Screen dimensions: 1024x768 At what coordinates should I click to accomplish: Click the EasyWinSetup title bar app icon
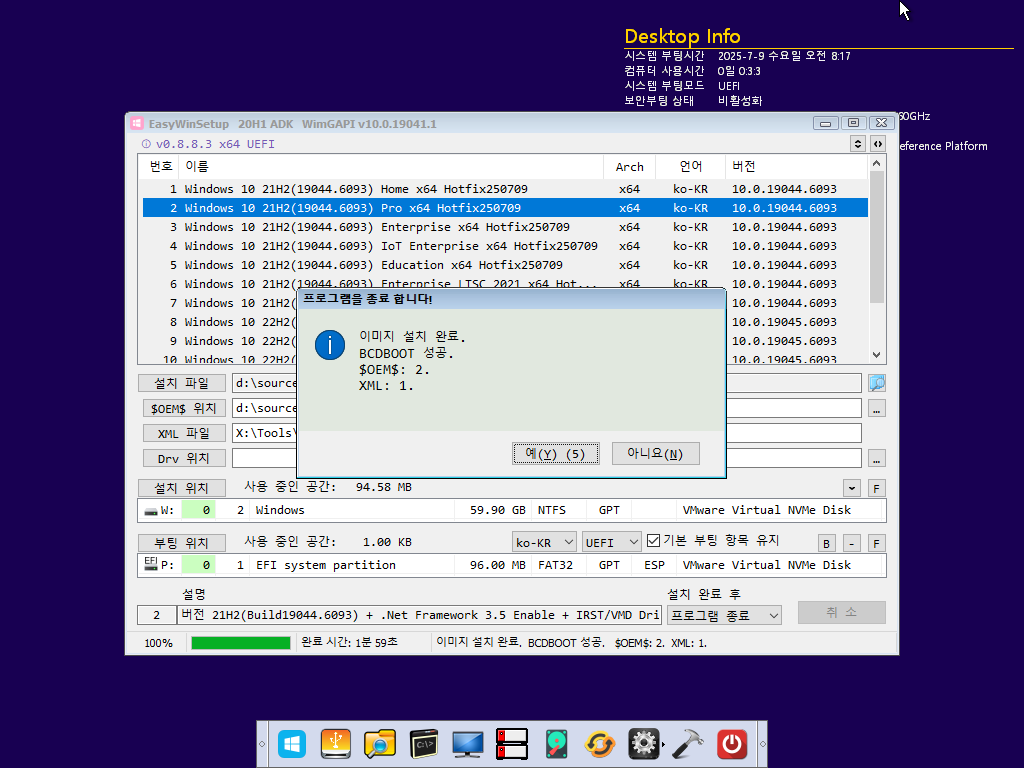136,123
